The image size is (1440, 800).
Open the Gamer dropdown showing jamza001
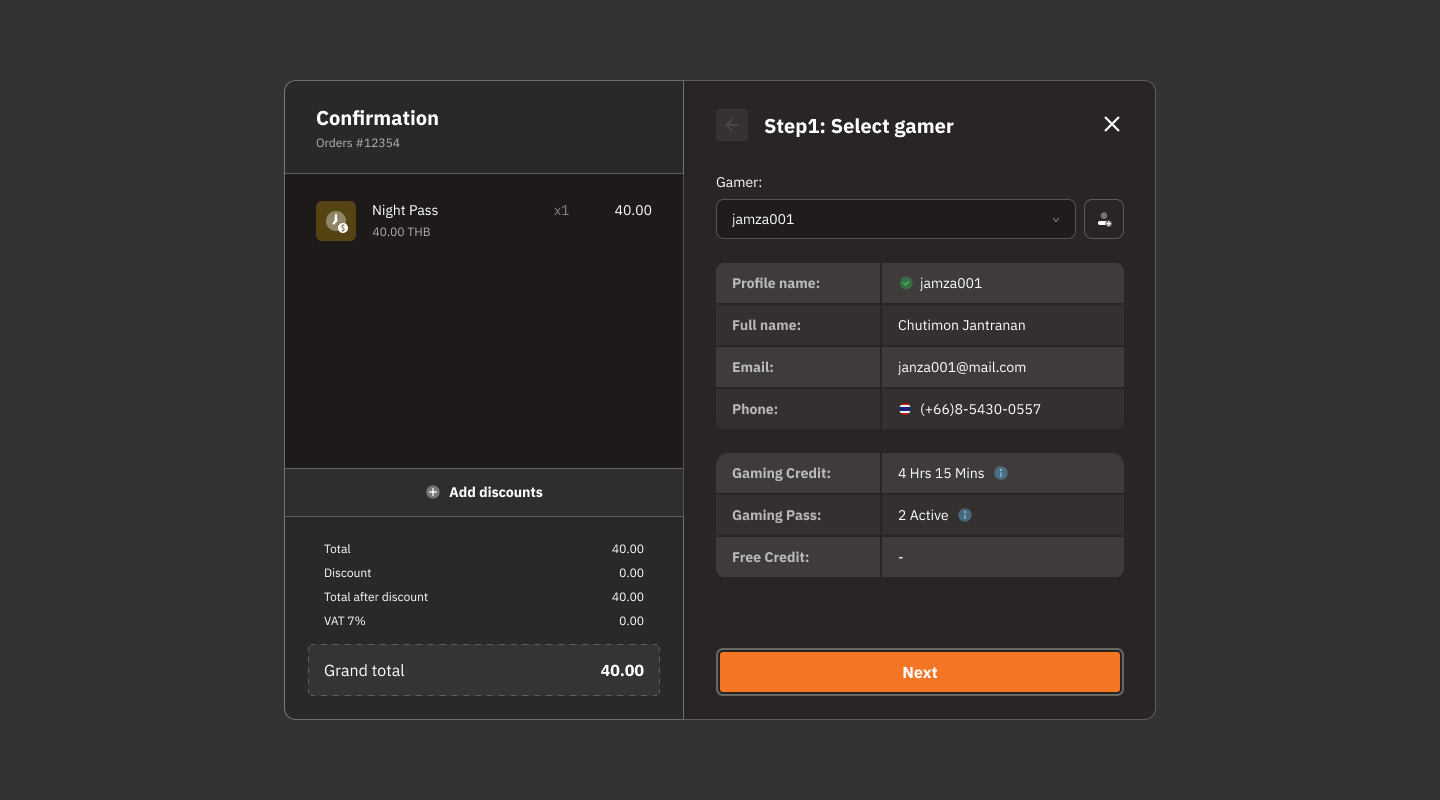coord(895,219)
